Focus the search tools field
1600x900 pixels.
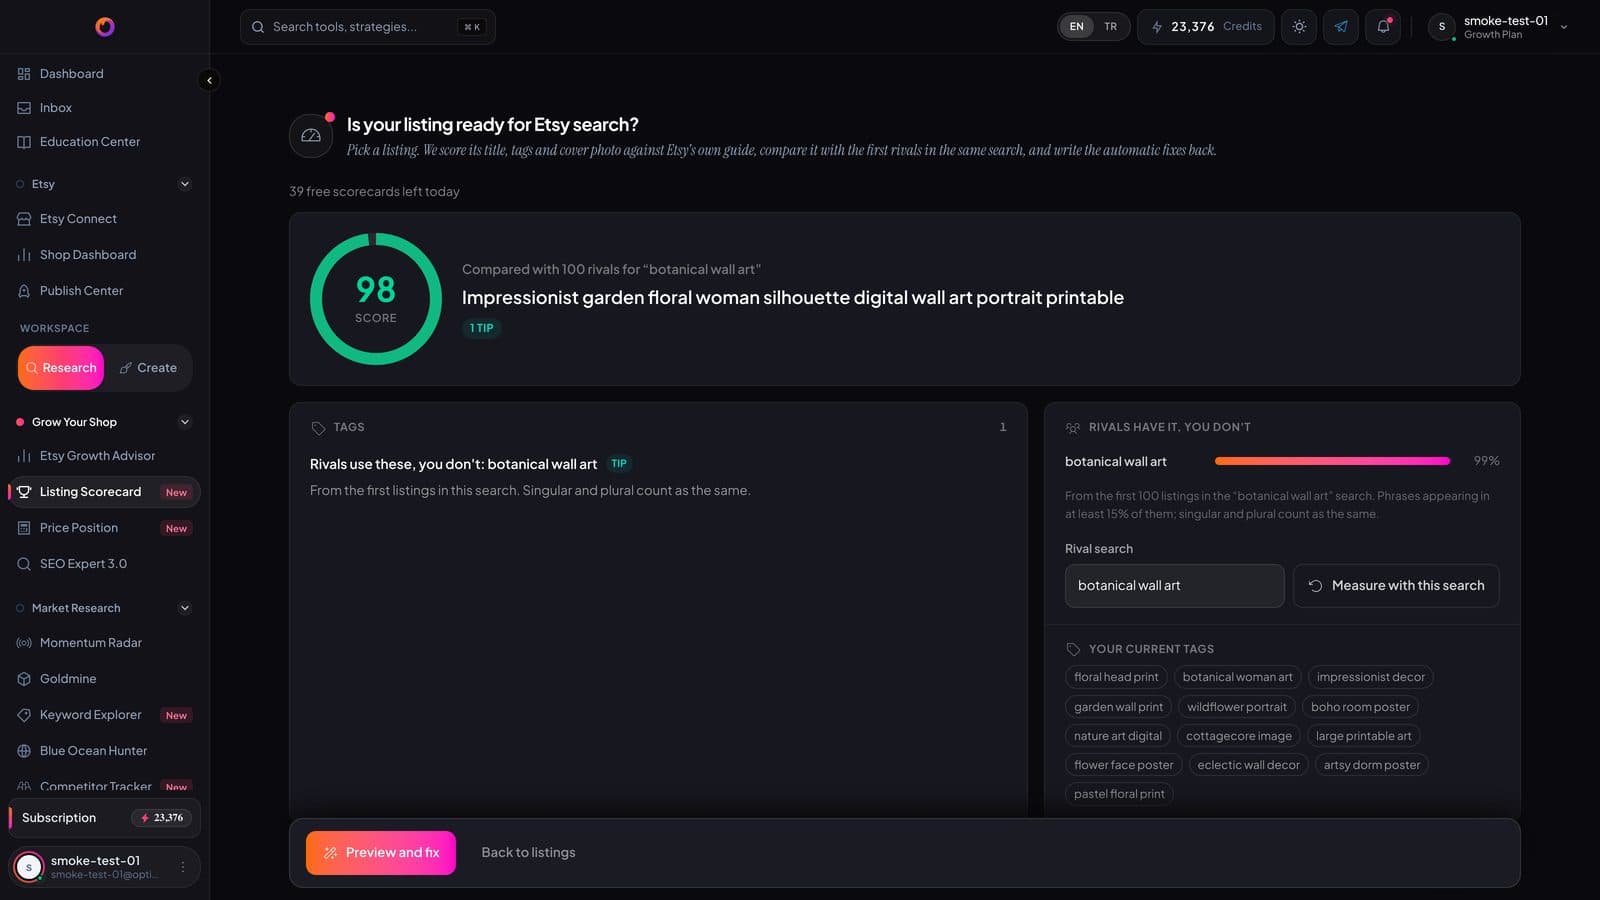367,27
